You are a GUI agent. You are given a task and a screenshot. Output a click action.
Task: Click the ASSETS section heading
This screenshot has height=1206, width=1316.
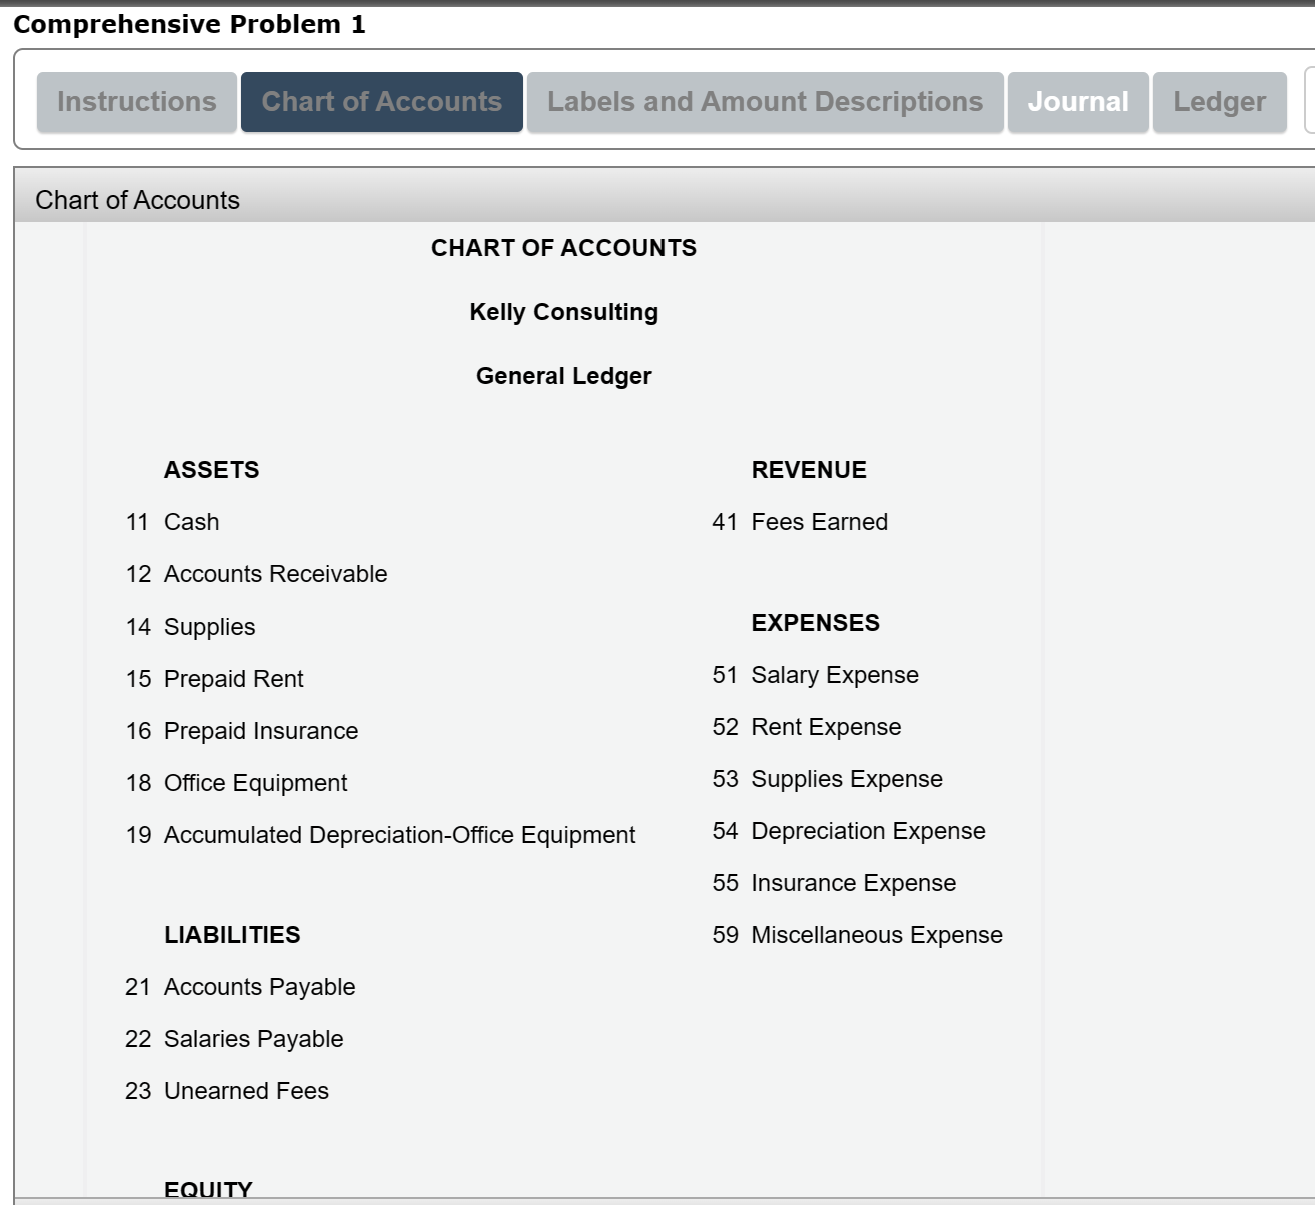(212, 470)
